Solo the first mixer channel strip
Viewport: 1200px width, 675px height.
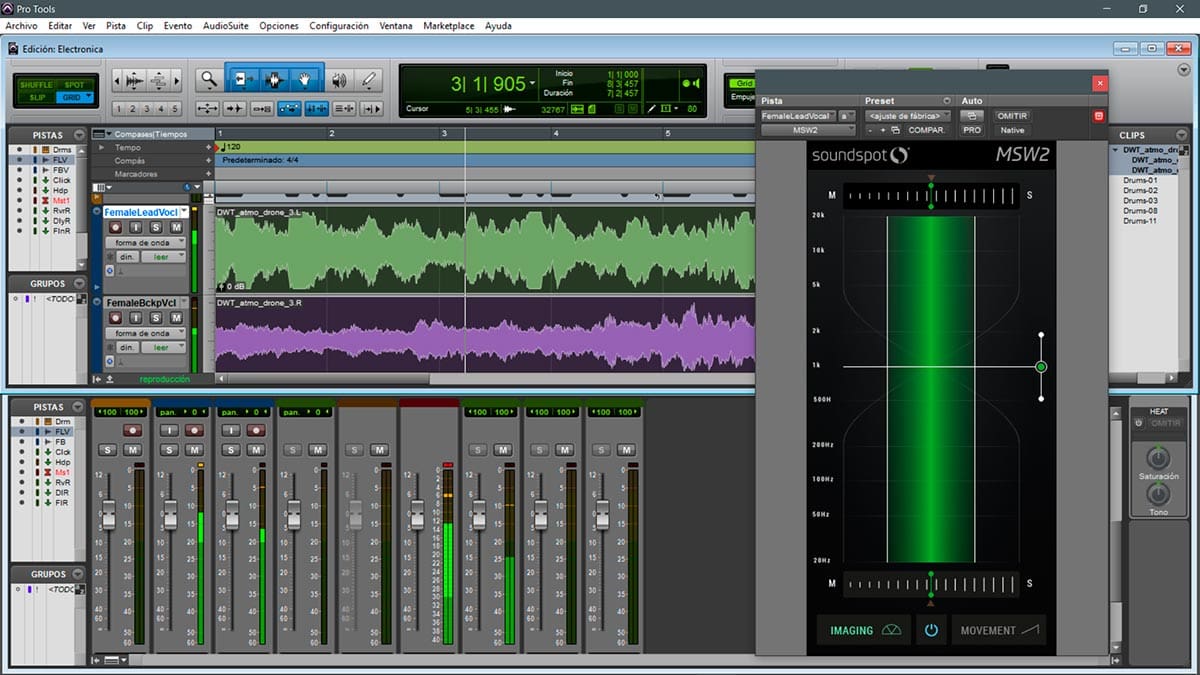pyautogui.click(x=108, y=450)
